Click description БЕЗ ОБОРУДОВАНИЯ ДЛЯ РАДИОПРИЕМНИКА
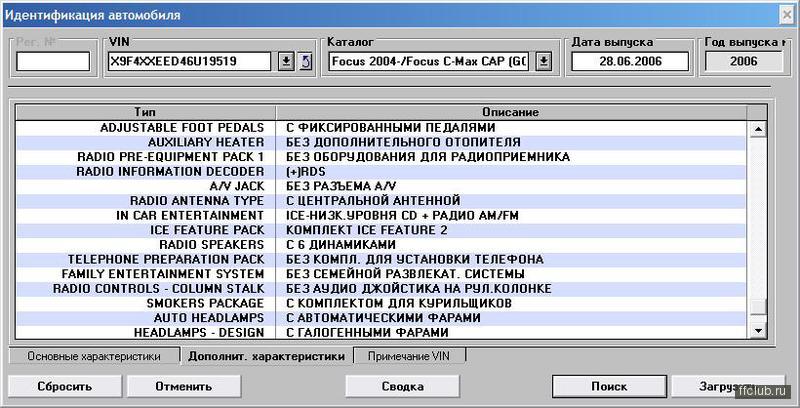This screenshot has height=408, width=800. tap(428, 157)
